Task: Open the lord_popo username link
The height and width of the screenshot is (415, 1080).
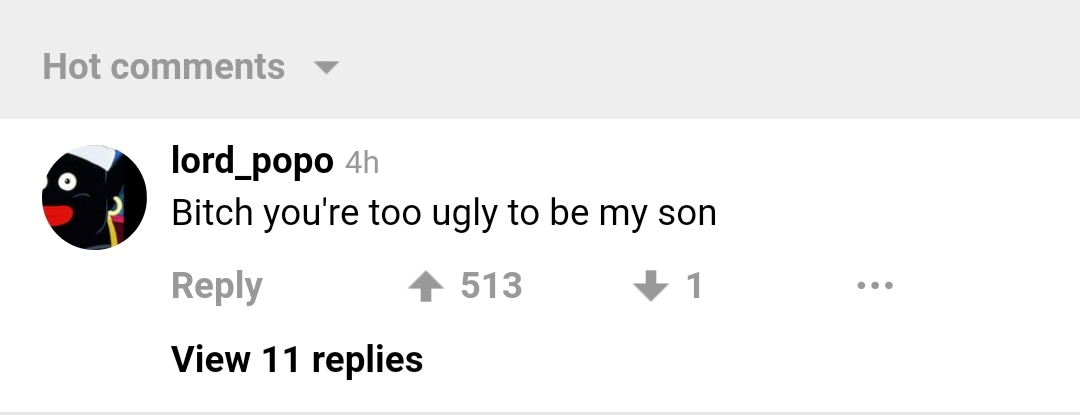Action: click(x=252, y=160)
